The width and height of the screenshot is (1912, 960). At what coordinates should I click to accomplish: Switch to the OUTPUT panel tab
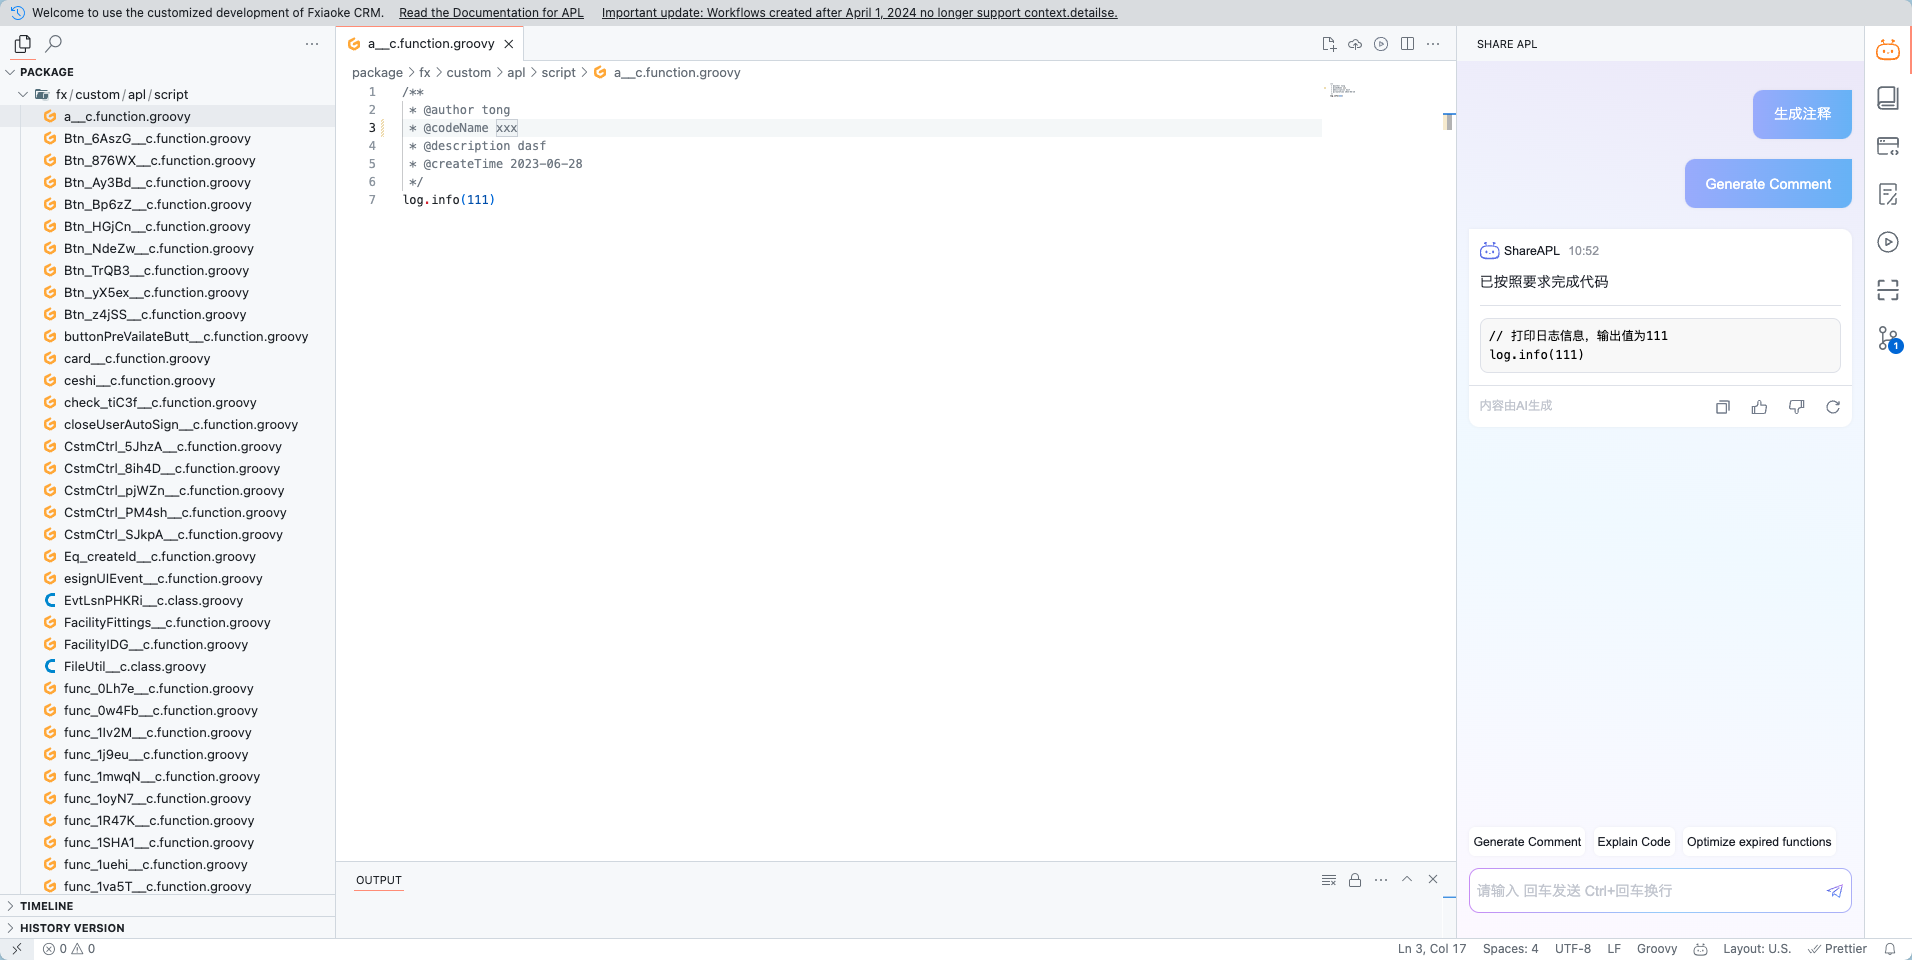point(379,880)
